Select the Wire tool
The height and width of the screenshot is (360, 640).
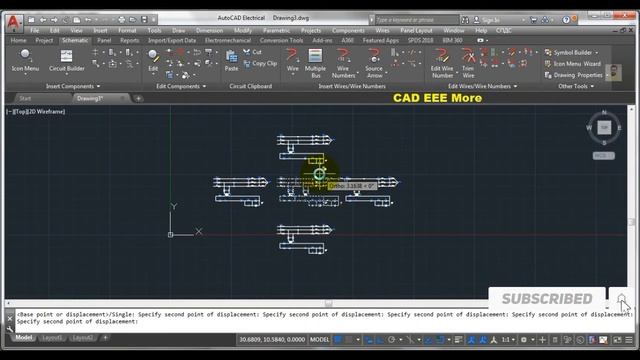tap(293, 60)
